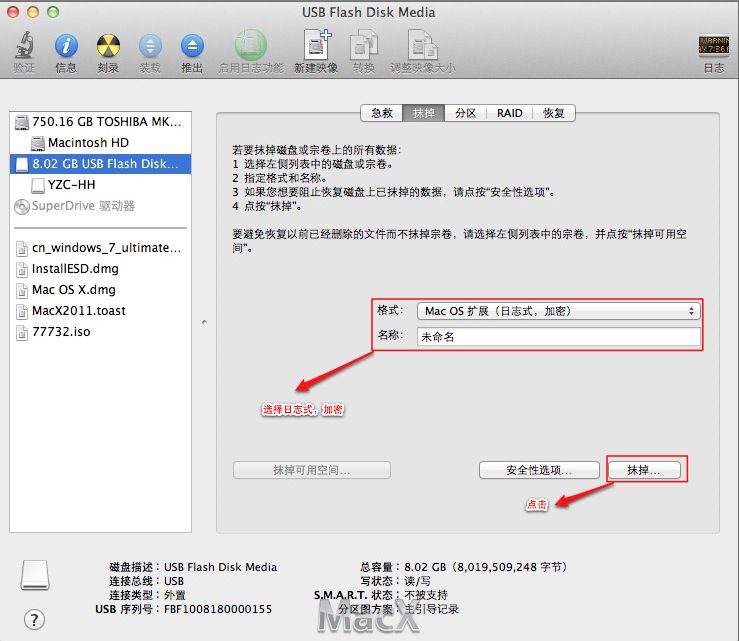The height and width of the screenshot is (641, 739).
Task: Open the Format (格式) dropdown
Action: point(558,311)
